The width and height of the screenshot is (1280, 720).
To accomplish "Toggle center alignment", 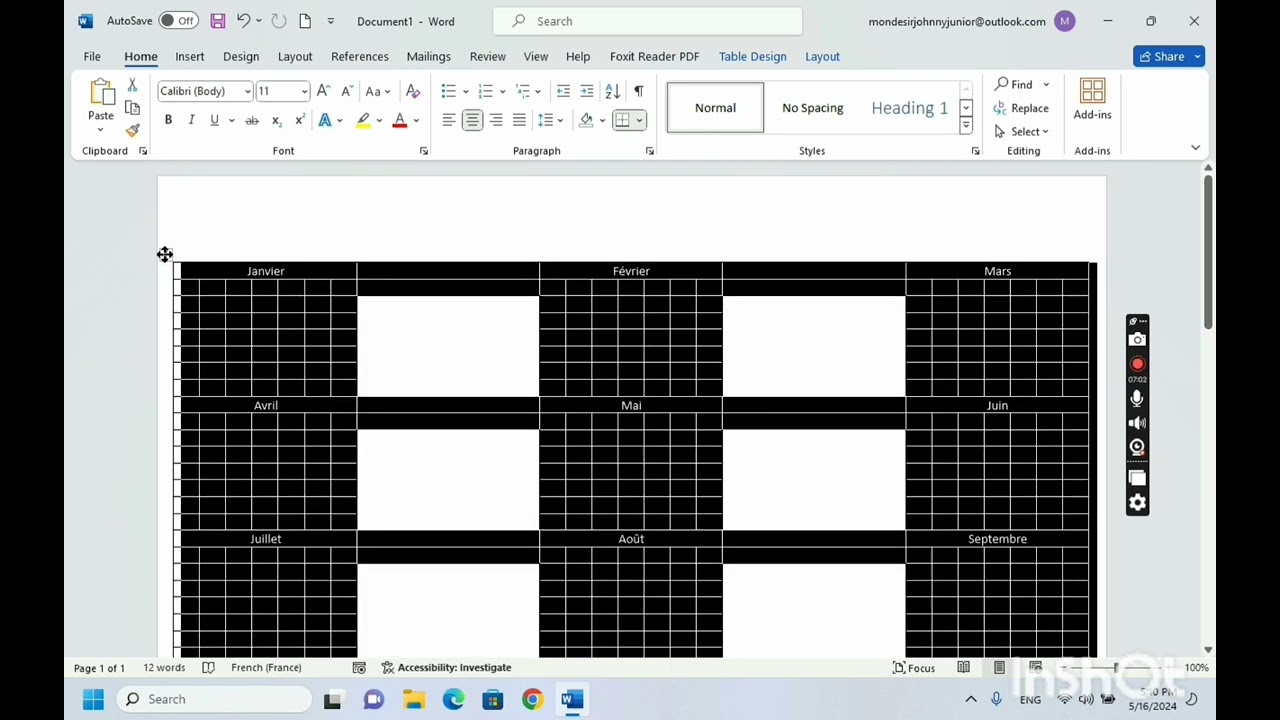I will coord(472,120).
